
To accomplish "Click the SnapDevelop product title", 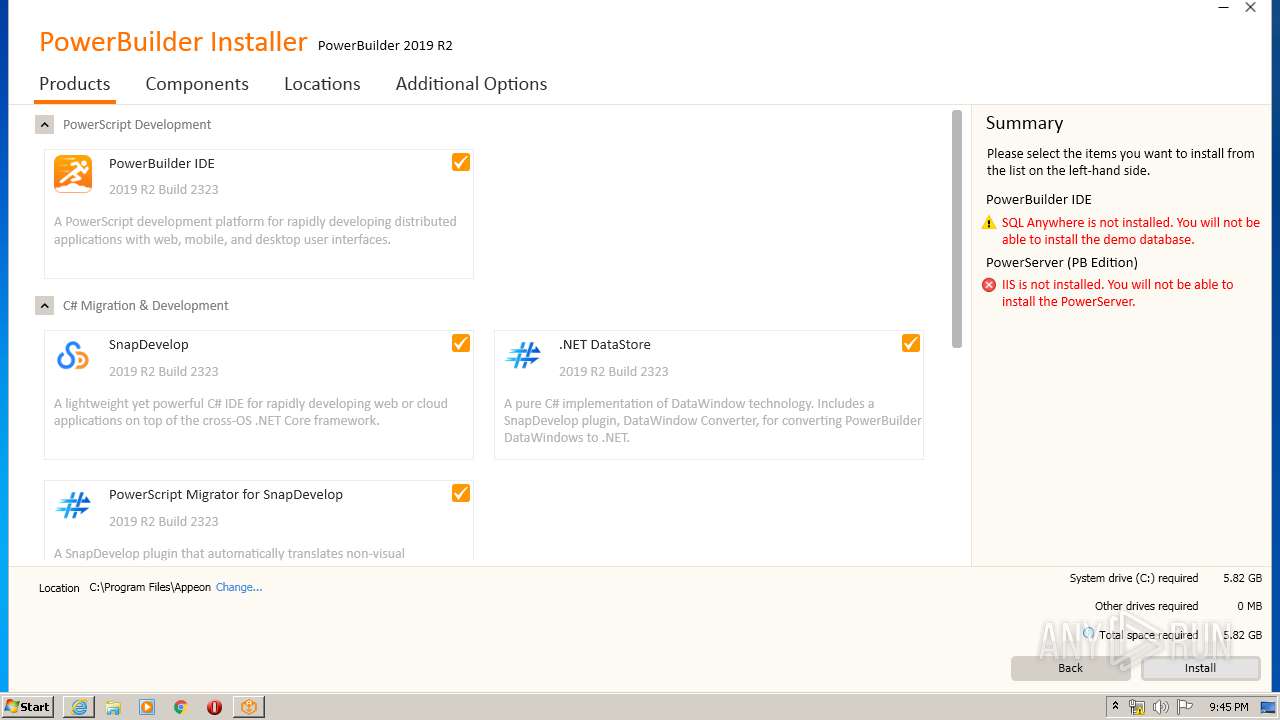I will coord(149,344).
